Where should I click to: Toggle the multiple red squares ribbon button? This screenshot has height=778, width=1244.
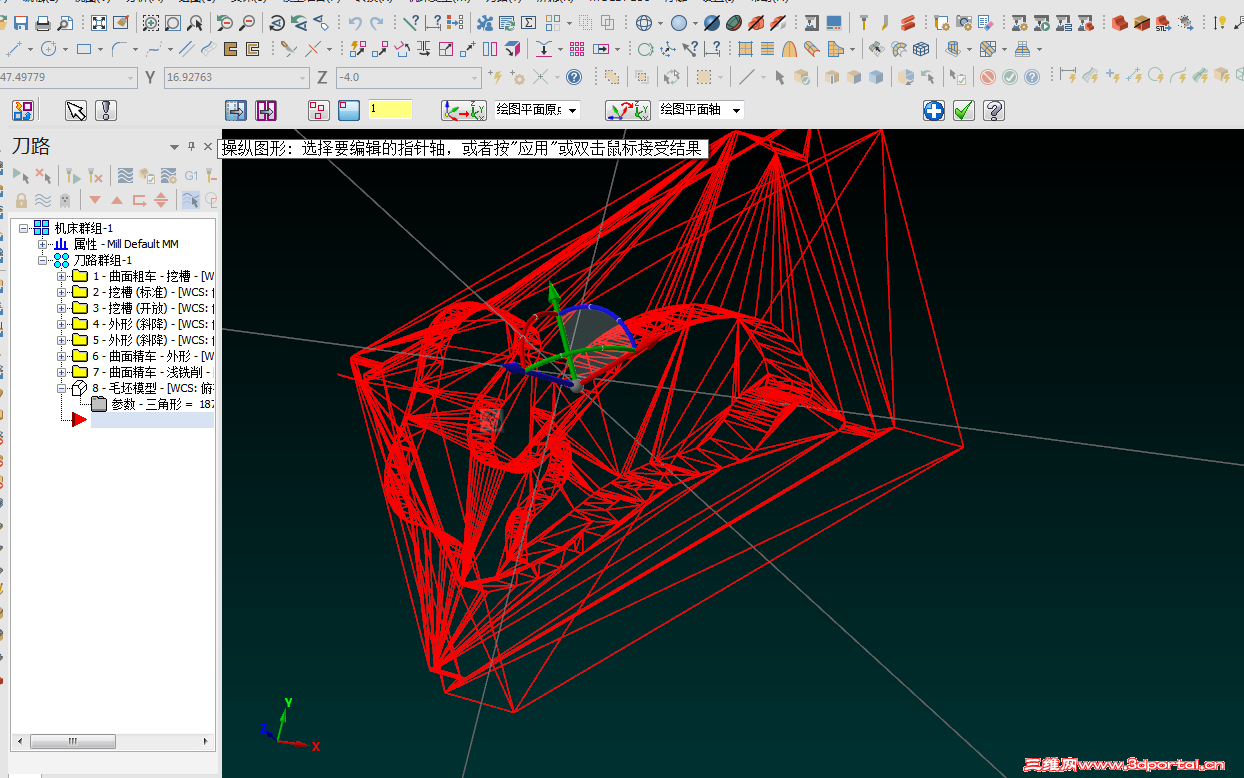click(x=318, y=110)
